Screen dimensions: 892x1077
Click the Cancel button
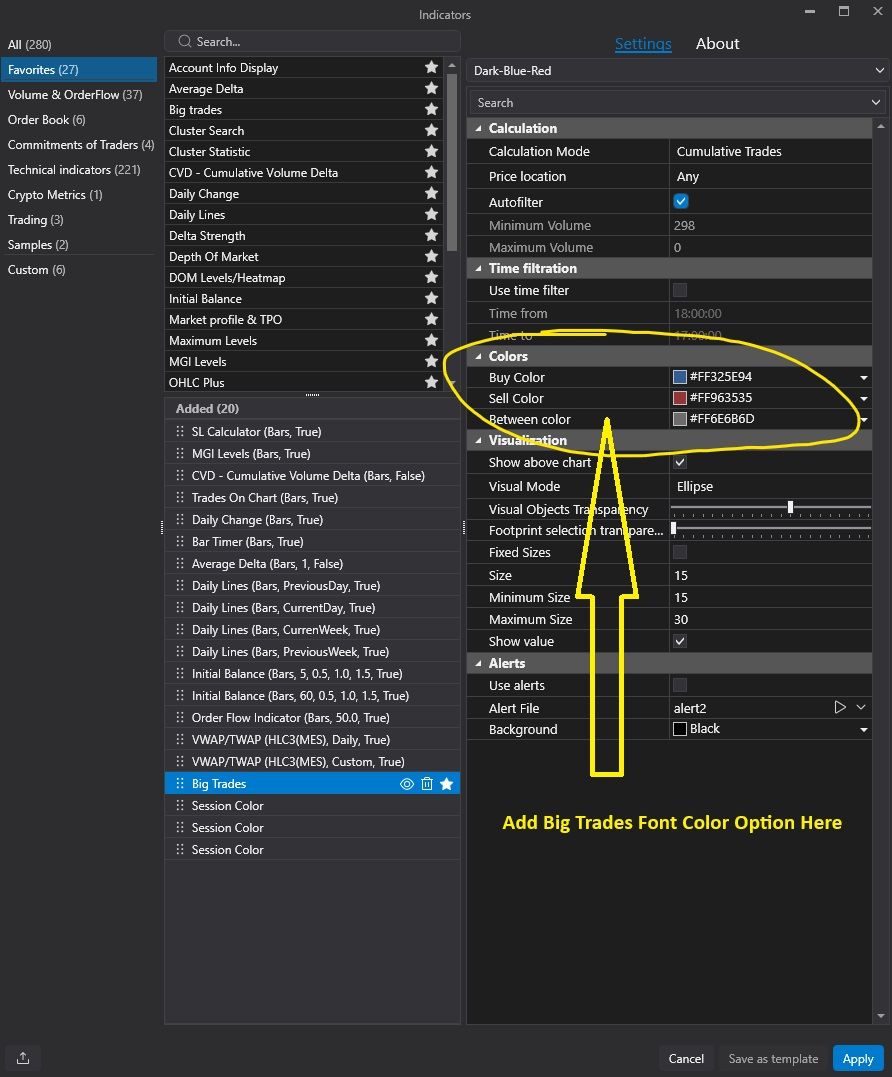click(x=686, y=1058)
